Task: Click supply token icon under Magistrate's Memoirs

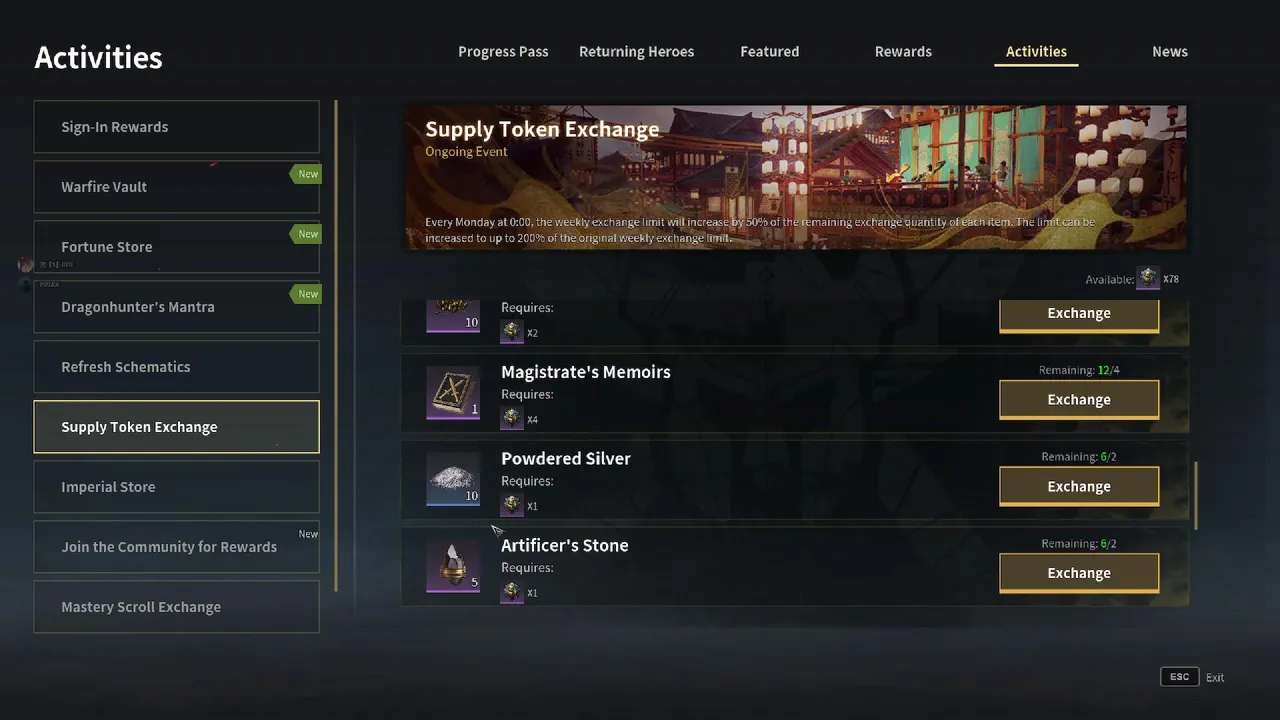Action: [512, 418]
